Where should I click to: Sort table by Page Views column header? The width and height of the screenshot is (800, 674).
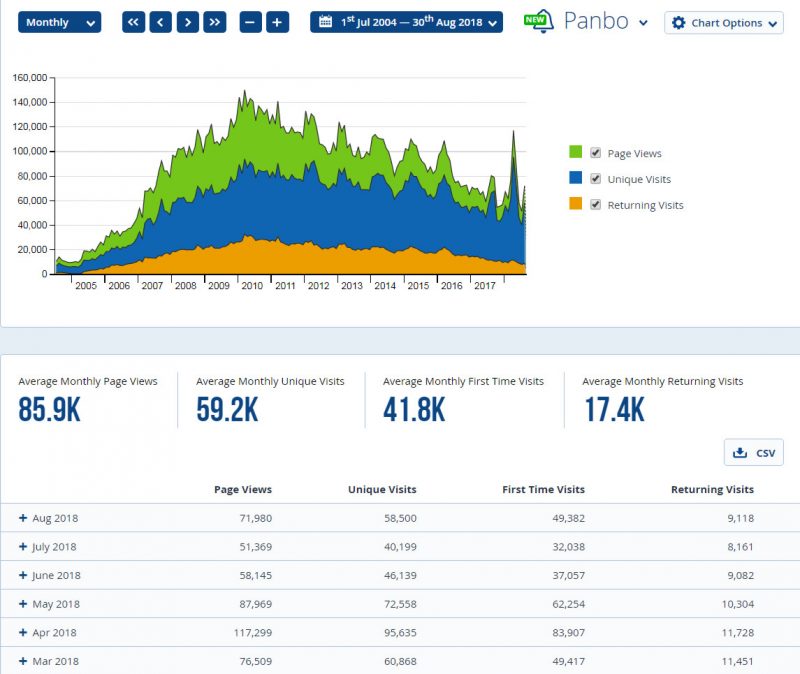pos(243,490)
